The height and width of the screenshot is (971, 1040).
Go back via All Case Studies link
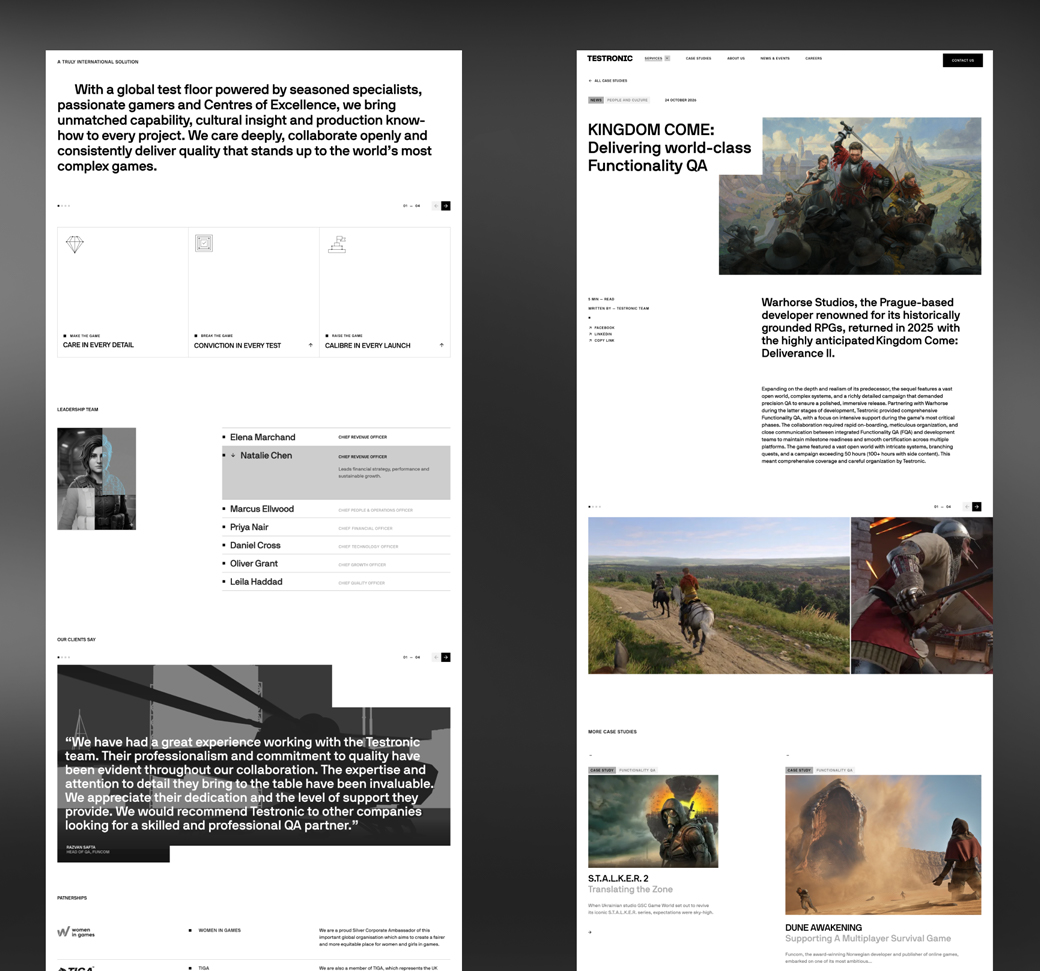pos(608,80)
